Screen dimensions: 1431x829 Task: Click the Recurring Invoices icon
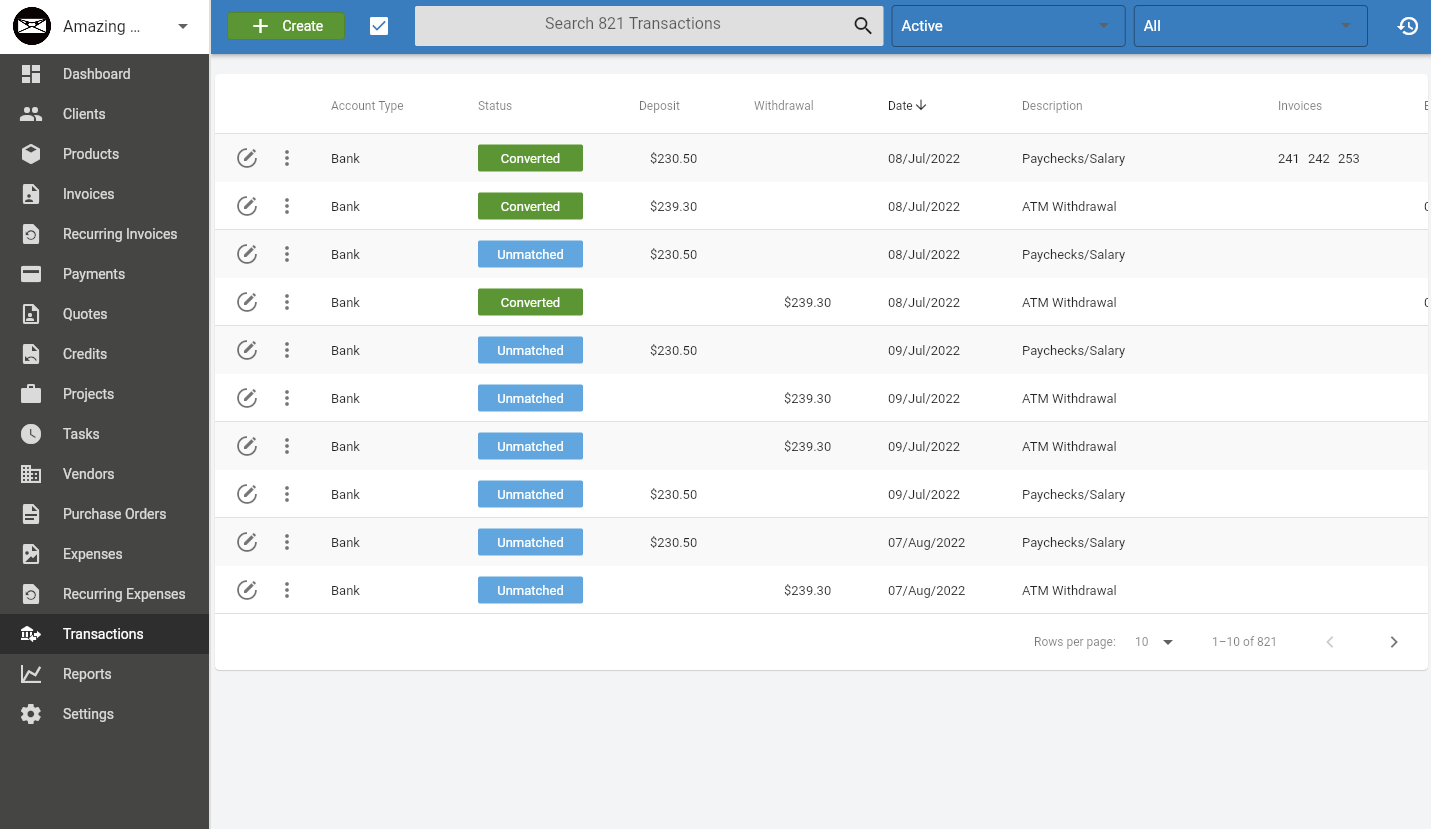coord(31,234)
